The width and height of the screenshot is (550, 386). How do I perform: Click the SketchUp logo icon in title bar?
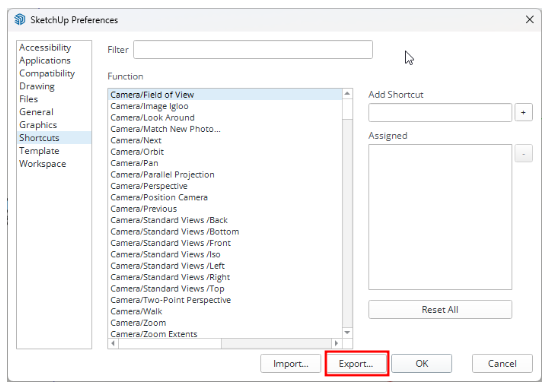coord(20,19)
